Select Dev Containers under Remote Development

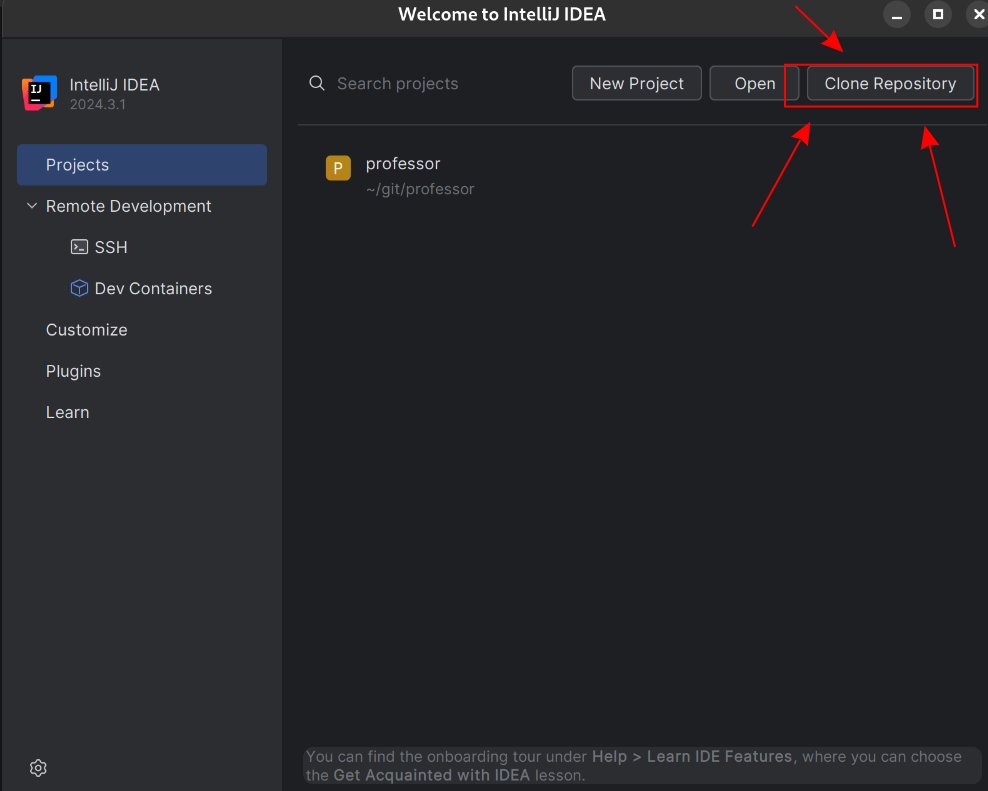tap(153, 289)
